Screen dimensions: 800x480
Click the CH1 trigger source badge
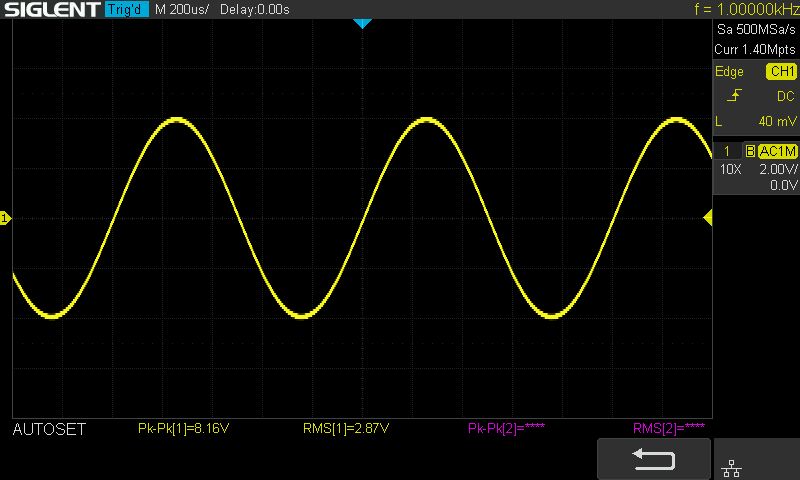coord(782,71)
